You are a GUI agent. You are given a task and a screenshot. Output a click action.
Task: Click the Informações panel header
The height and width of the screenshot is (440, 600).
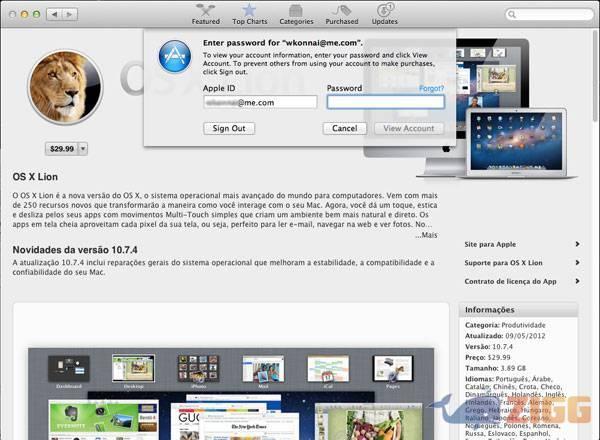click(518, 310)
